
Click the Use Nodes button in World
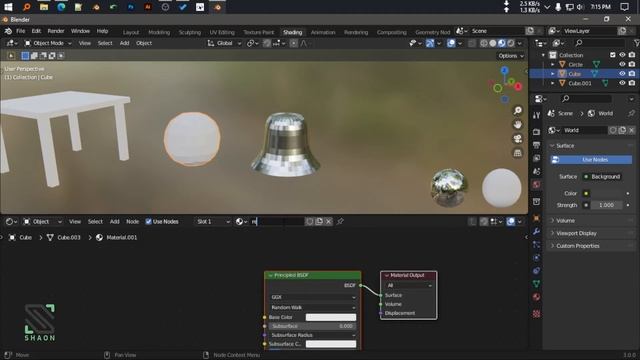[591, 160]
